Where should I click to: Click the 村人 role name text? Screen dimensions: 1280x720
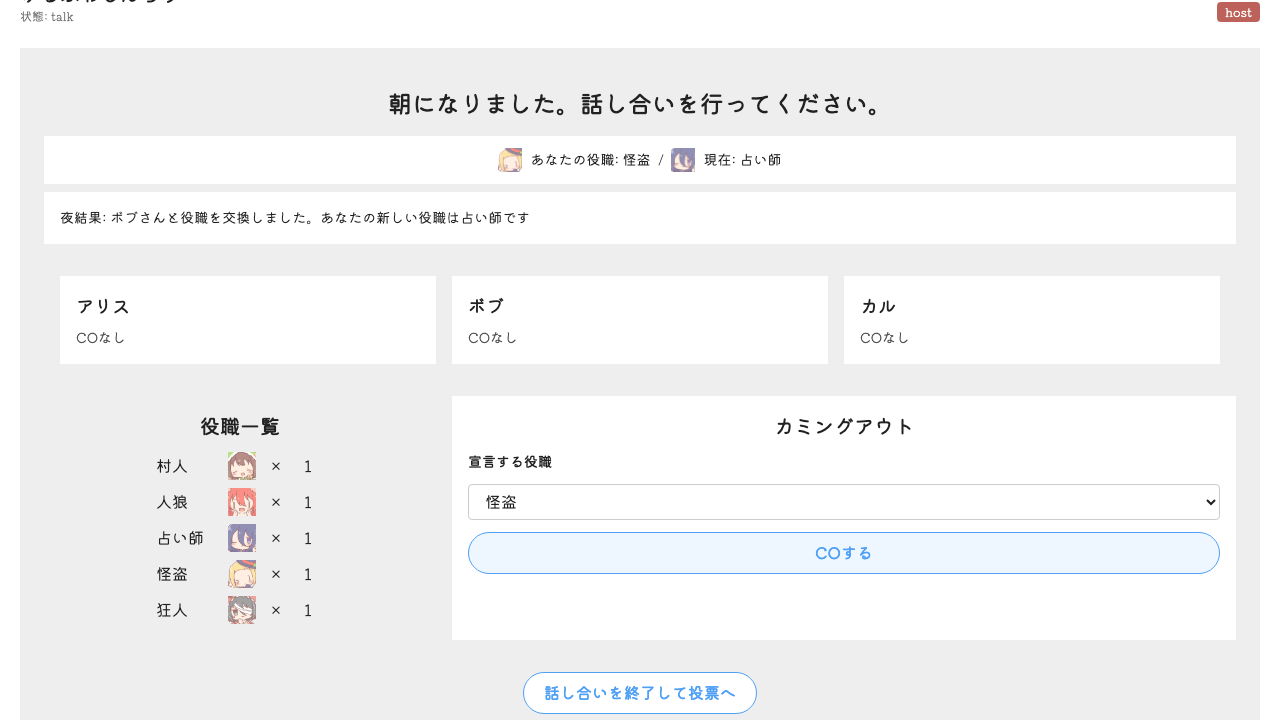172,466
